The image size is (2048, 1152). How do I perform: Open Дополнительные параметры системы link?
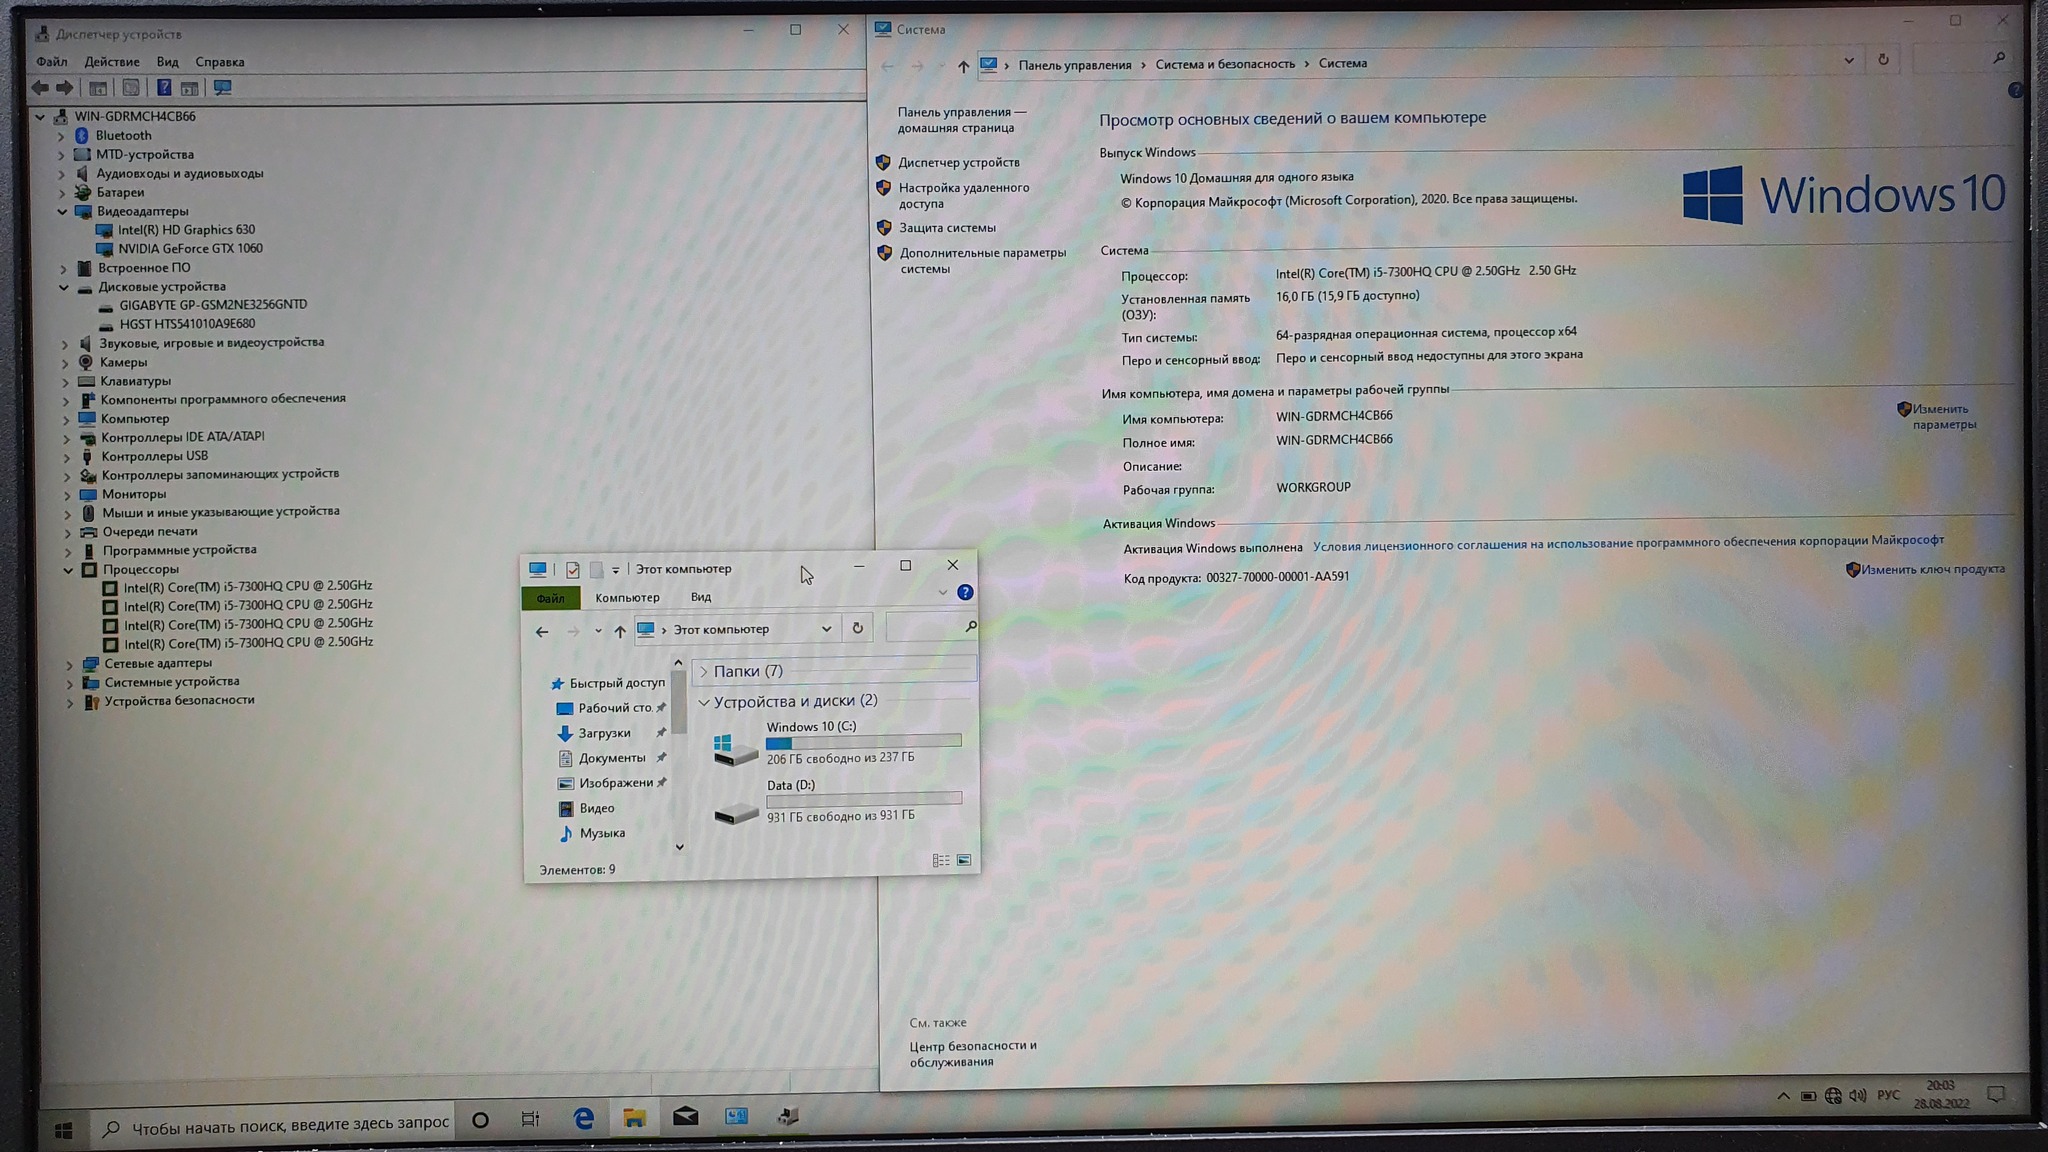coord(982,261)
